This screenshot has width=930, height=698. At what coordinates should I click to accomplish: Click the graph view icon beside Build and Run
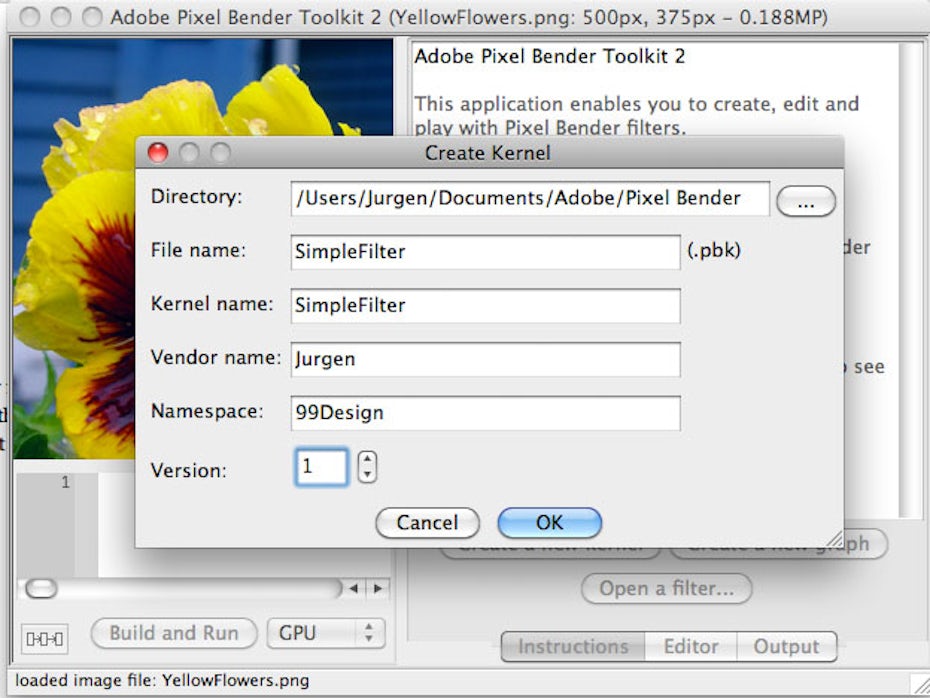45,637
